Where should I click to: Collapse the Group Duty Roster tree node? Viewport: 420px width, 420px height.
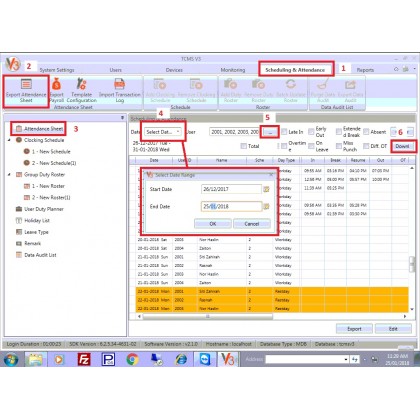9,175
